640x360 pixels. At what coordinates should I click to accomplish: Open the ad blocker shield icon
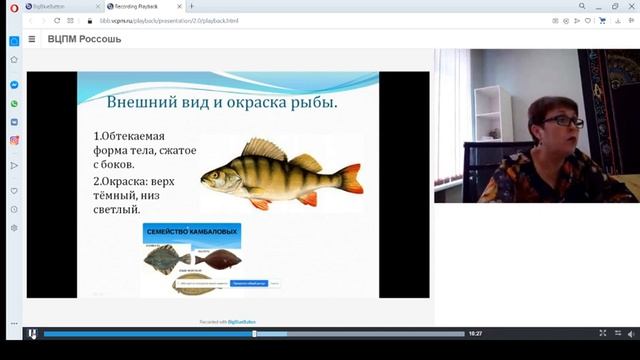tap(566, 21)
